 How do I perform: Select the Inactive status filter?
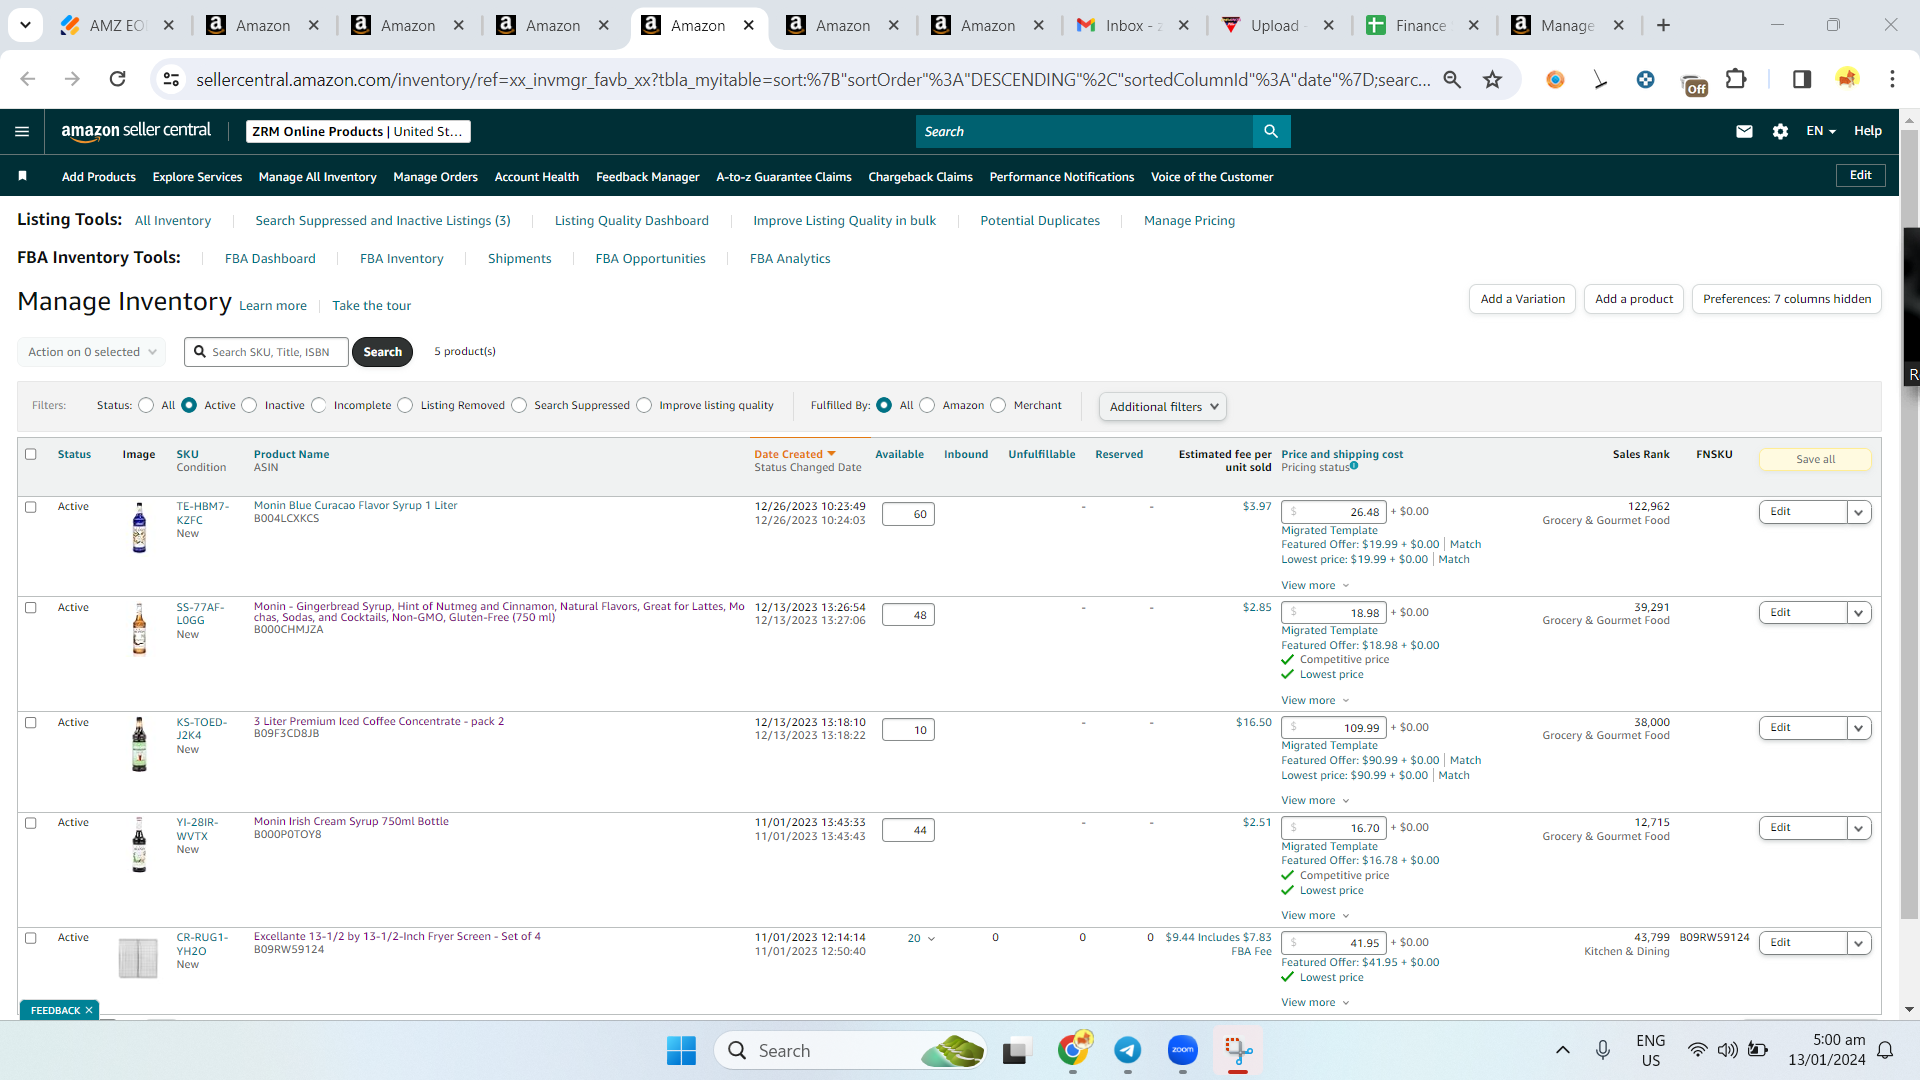(x=250, y=405)
